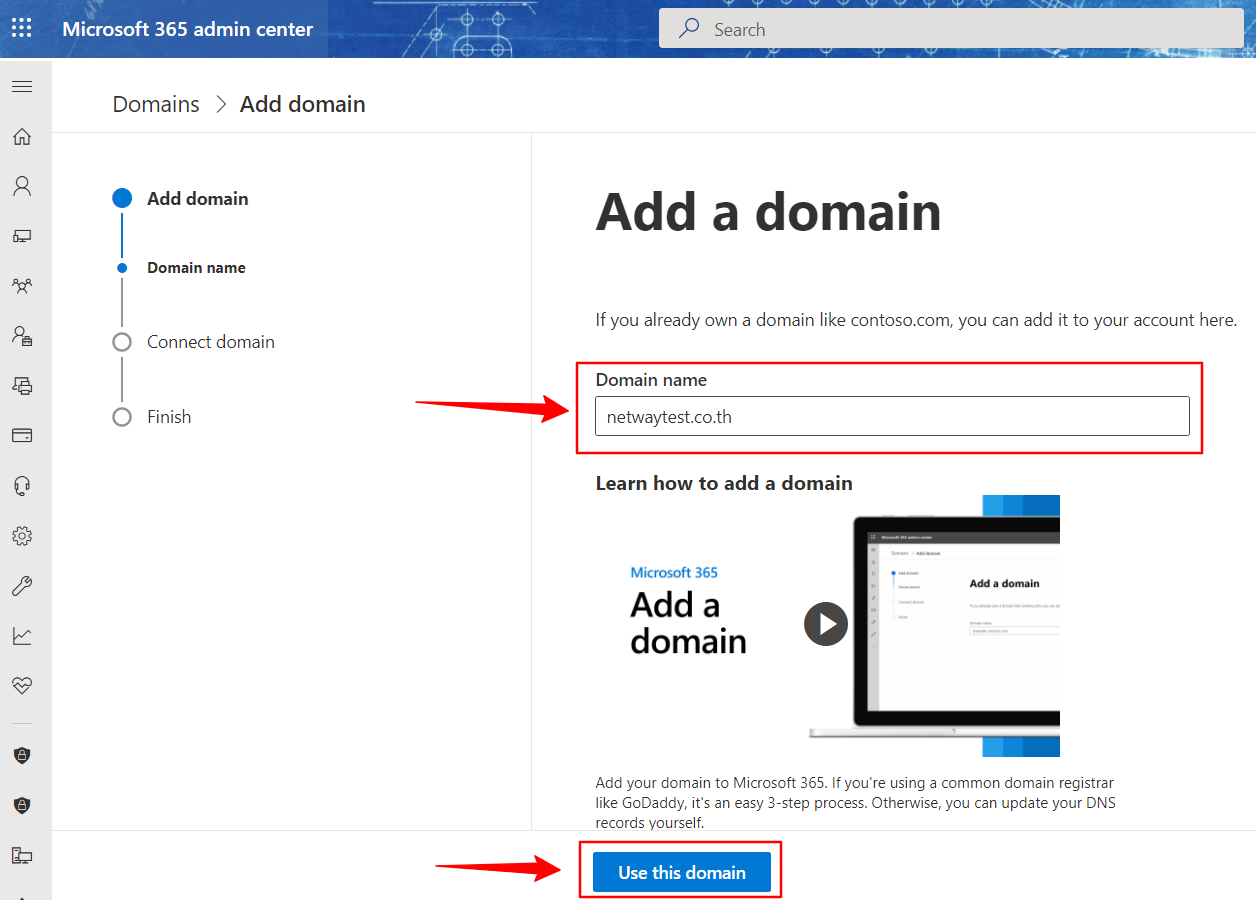1256x900 pixels.
Task: Open Teams & groups sidebar icon
Action: (x=22, y=286)
